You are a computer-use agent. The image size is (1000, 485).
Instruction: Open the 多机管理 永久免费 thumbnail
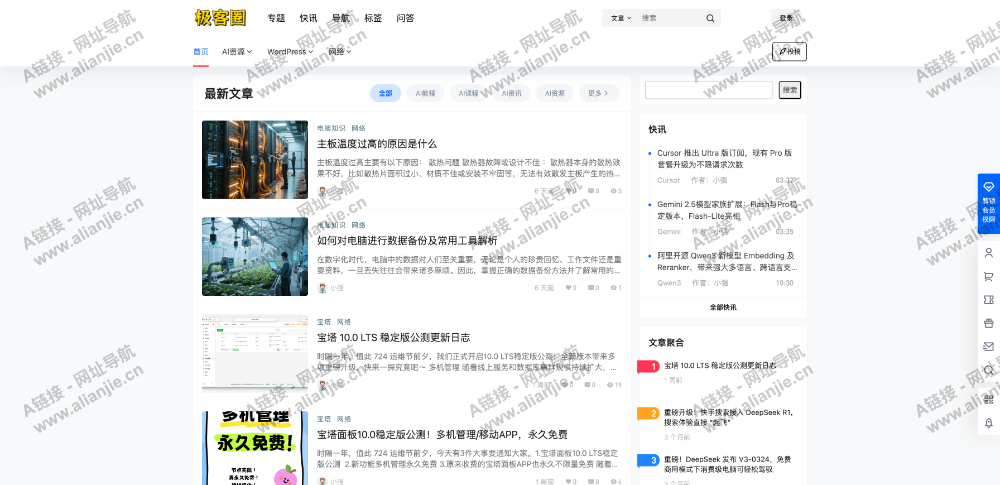coord(254,448)
